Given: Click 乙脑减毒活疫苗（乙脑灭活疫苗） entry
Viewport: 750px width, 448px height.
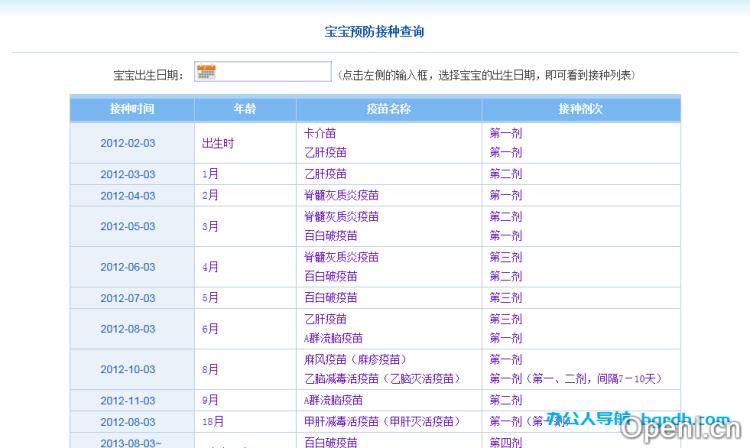Looking at the screenshot, I should coord(382,379).
